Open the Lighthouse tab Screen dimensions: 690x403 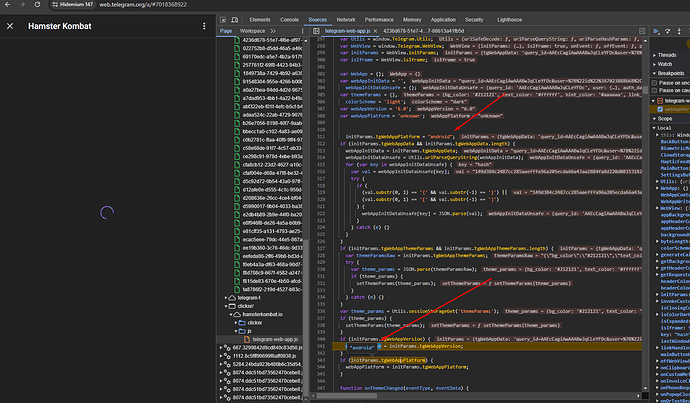pos(510,20)
